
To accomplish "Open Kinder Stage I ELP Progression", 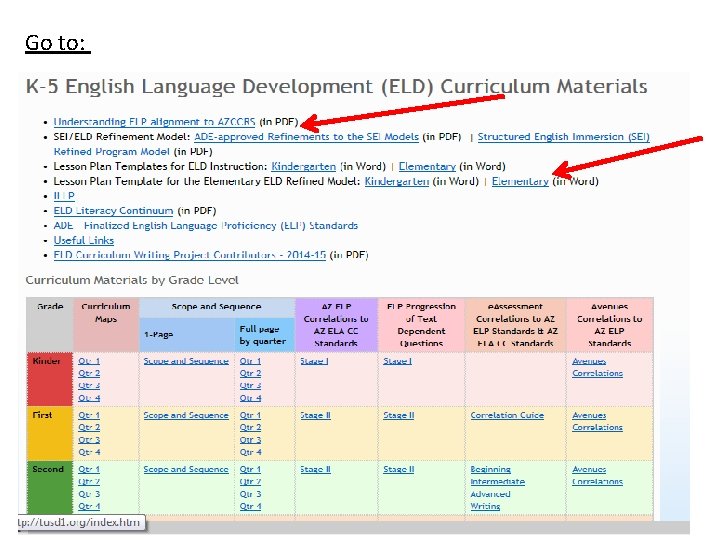I will (398, 361).
